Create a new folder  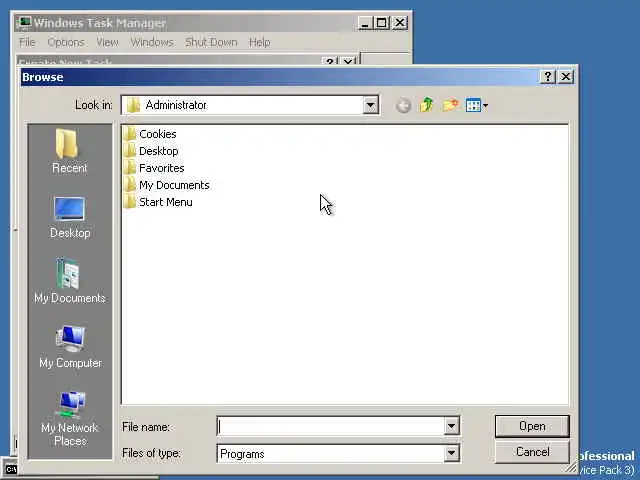click(x=451, y=105)
